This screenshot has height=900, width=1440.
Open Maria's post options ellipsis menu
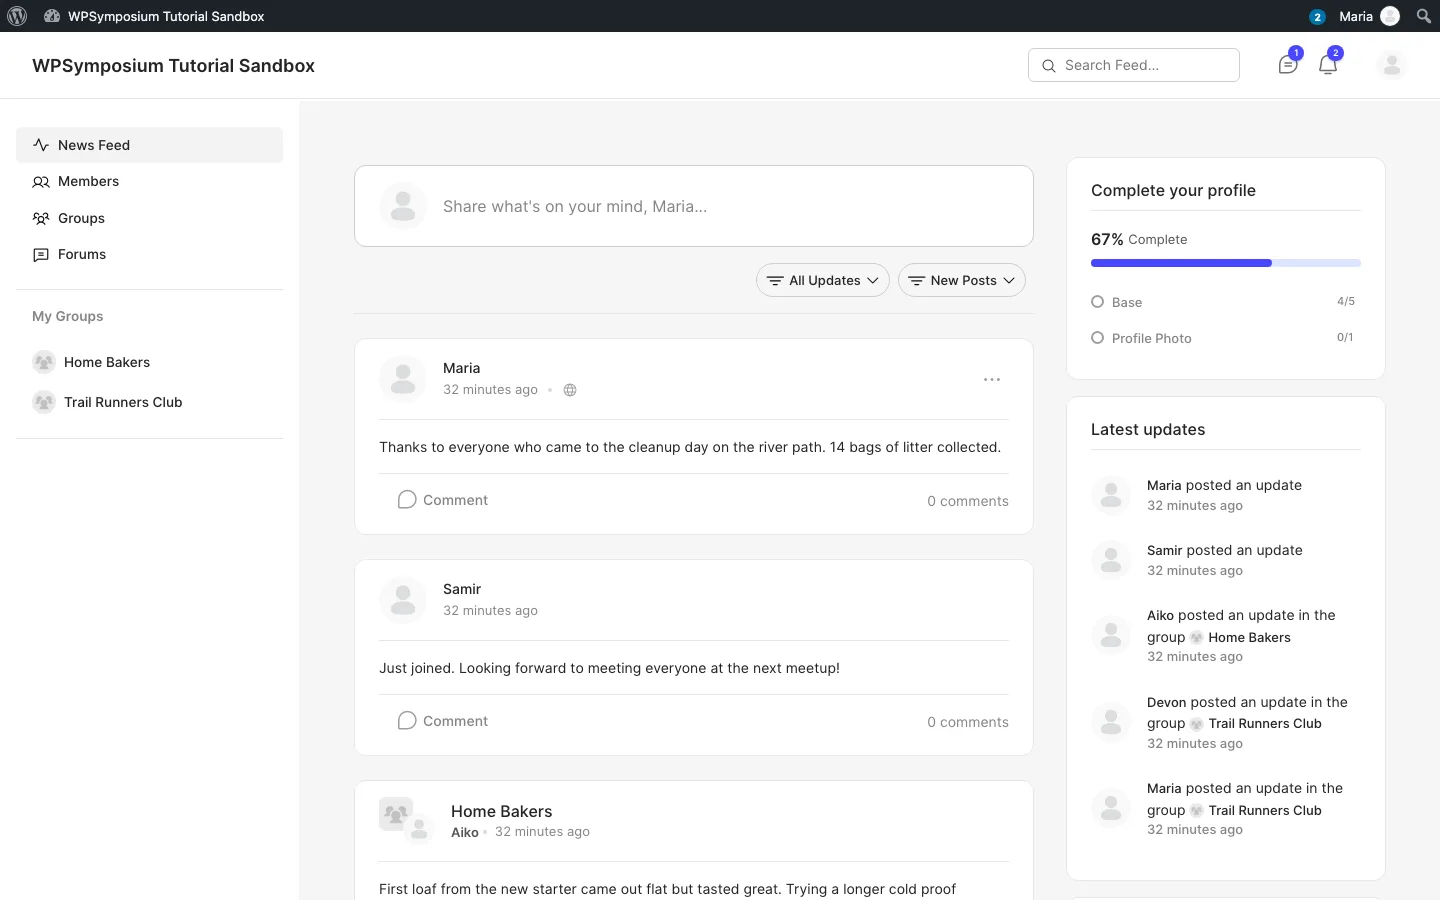point(992,380)
